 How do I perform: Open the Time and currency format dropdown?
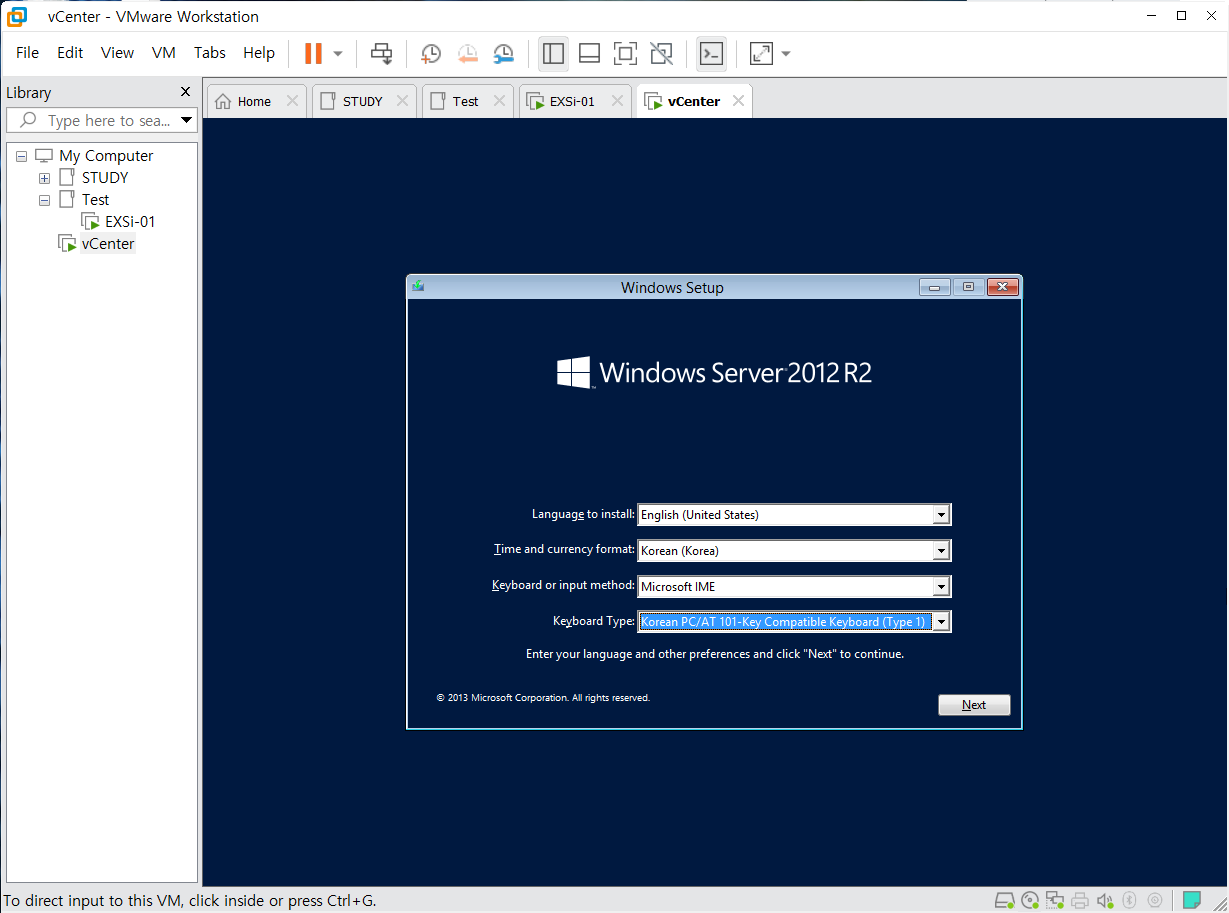tap(940, 551)
